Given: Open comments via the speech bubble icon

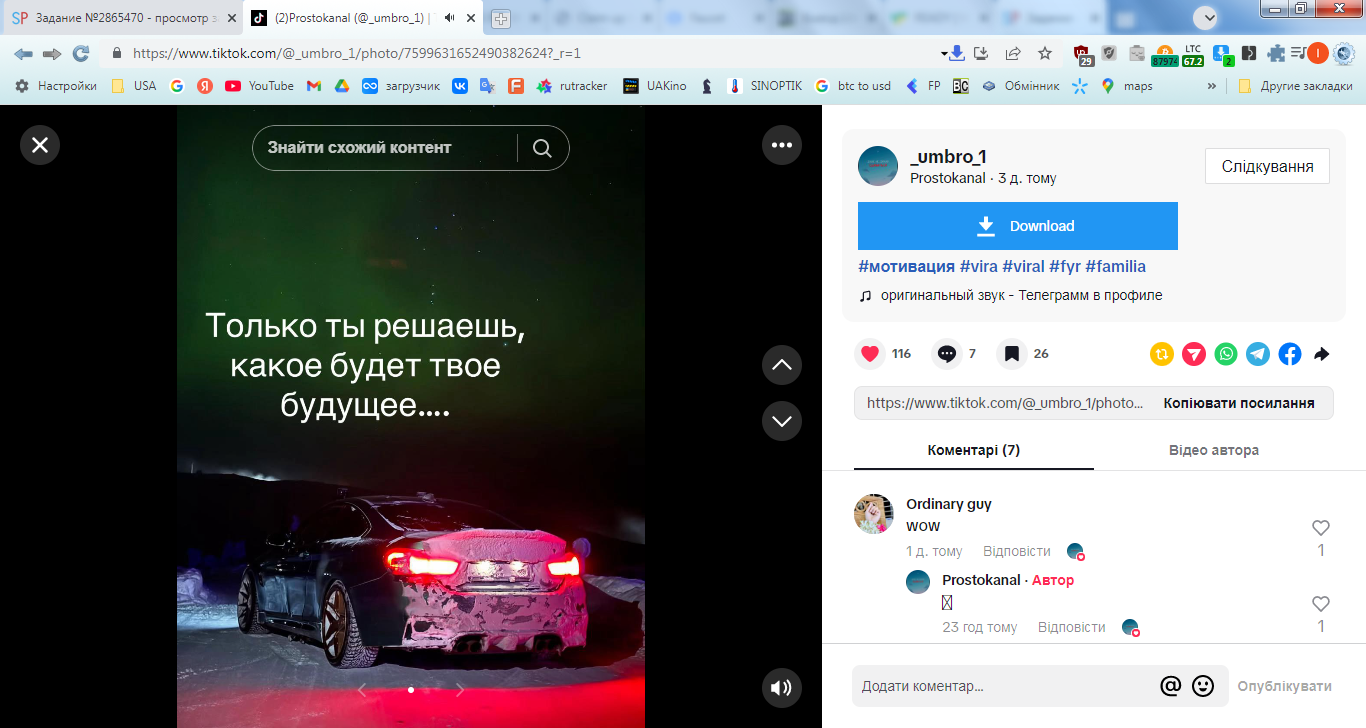Looking at the screenshot, I should 947,353.
